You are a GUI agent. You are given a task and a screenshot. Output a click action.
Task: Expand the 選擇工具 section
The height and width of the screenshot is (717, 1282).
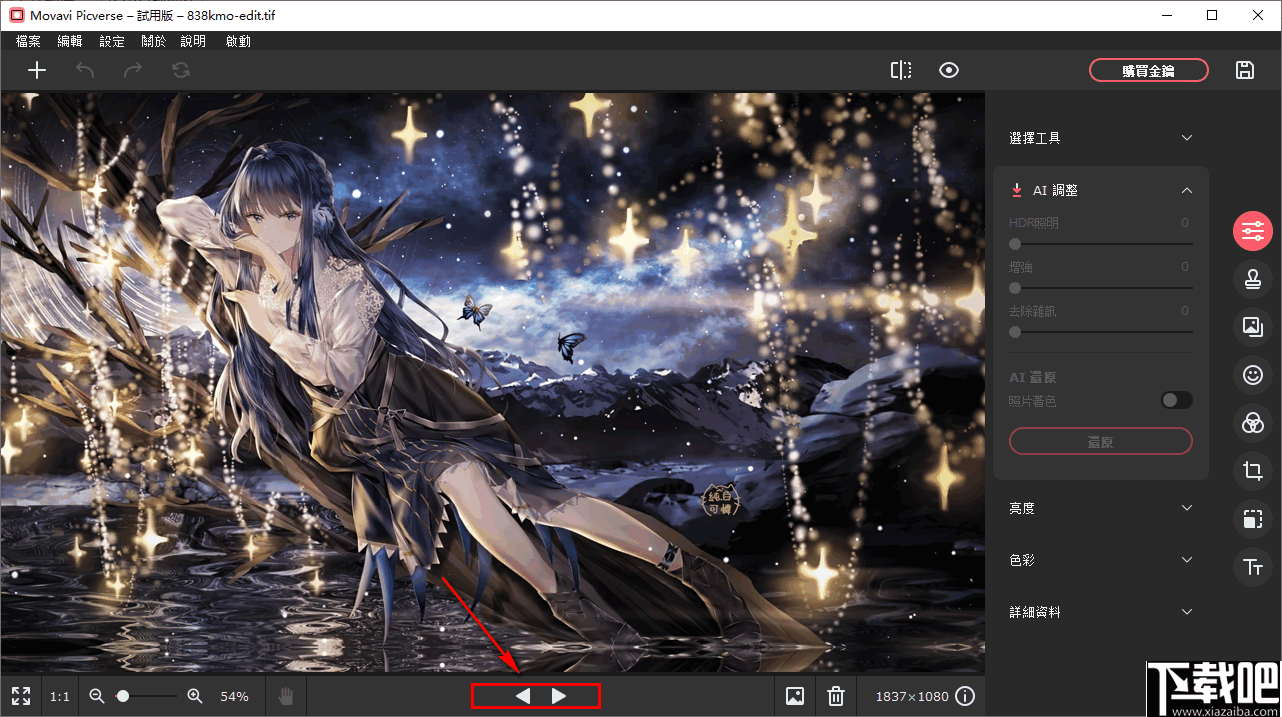click(x=1187, y=138)
